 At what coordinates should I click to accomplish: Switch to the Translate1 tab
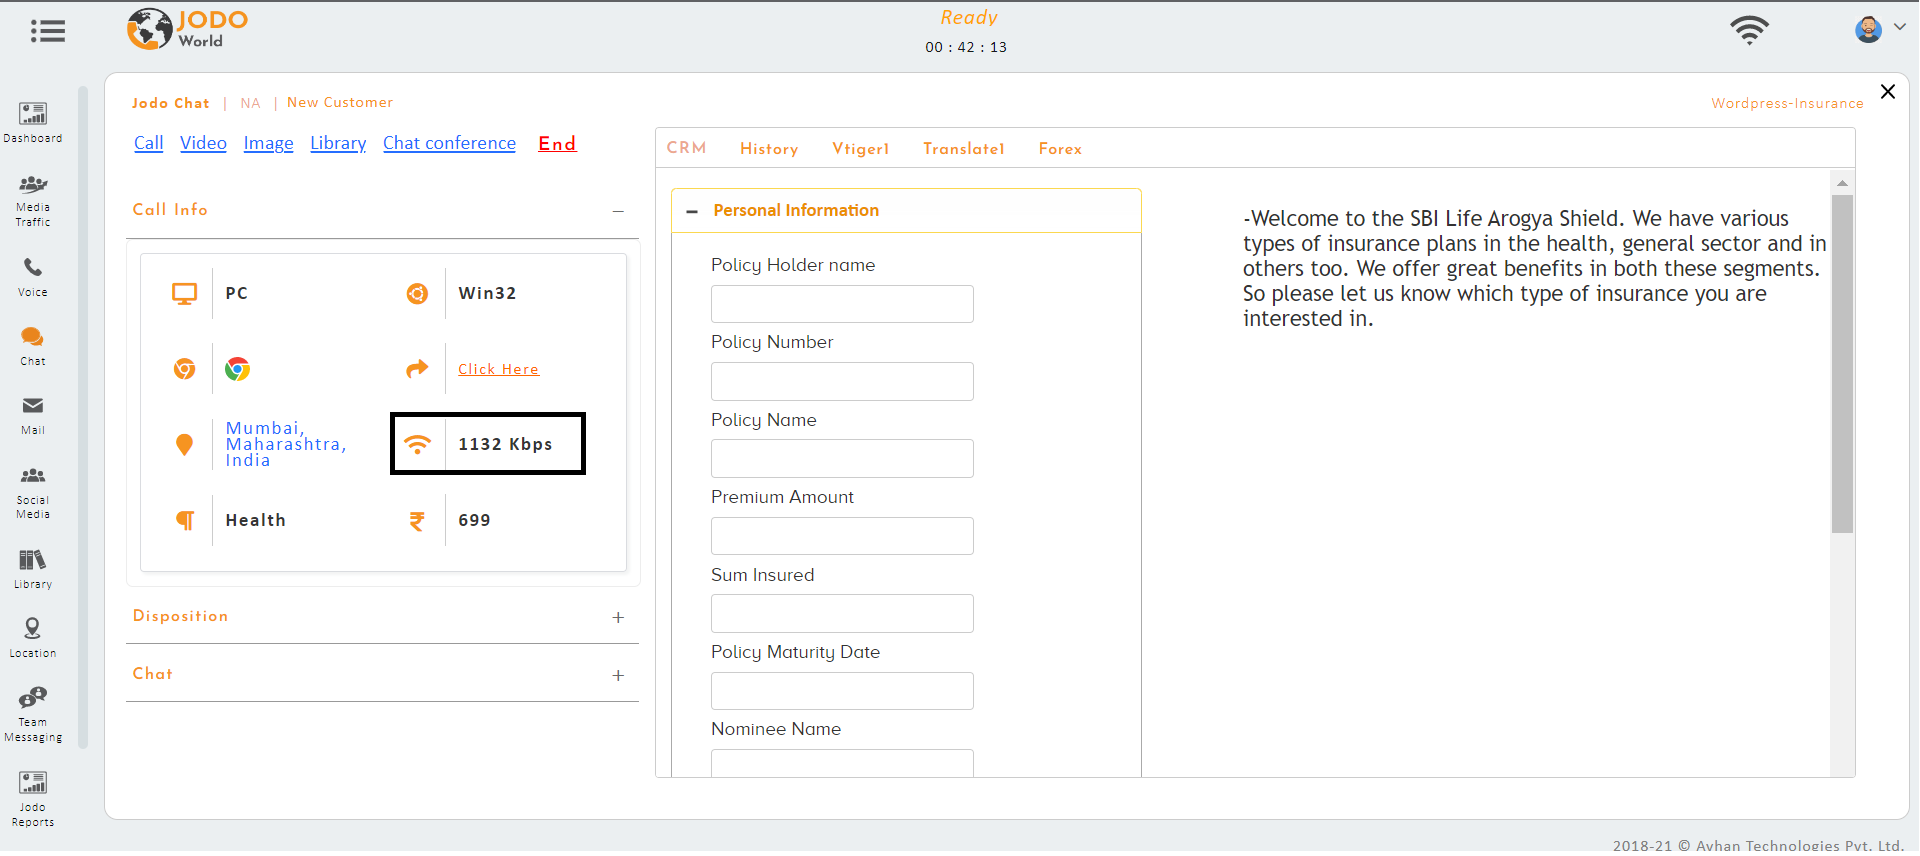pos(963,149)
